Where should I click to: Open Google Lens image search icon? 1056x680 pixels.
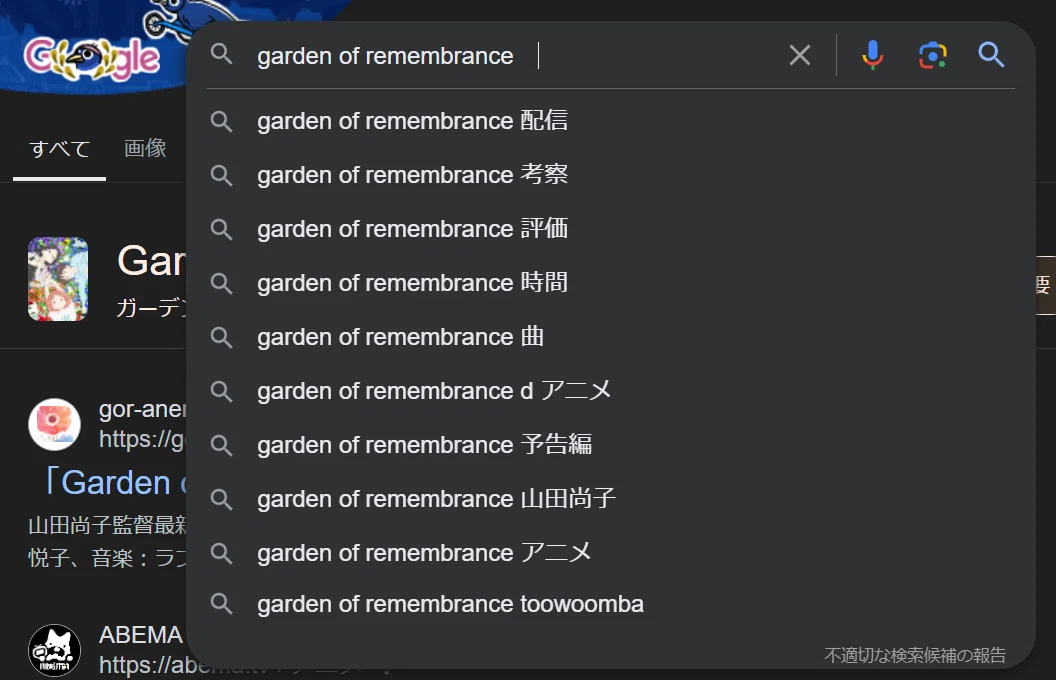[933, 55]
